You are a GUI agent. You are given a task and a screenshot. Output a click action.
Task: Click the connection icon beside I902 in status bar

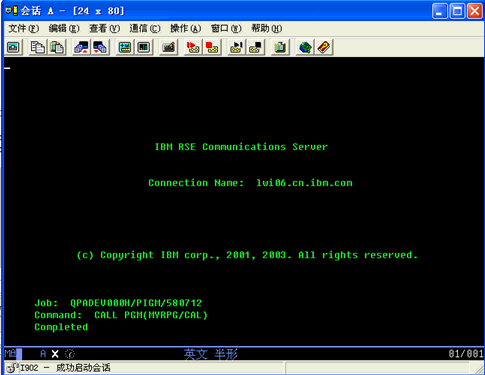pos(12,368)
